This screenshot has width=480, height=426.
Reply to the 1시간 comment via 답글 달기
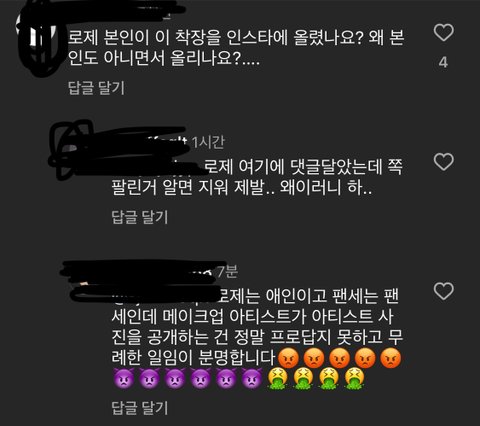(x=140, y=217)
